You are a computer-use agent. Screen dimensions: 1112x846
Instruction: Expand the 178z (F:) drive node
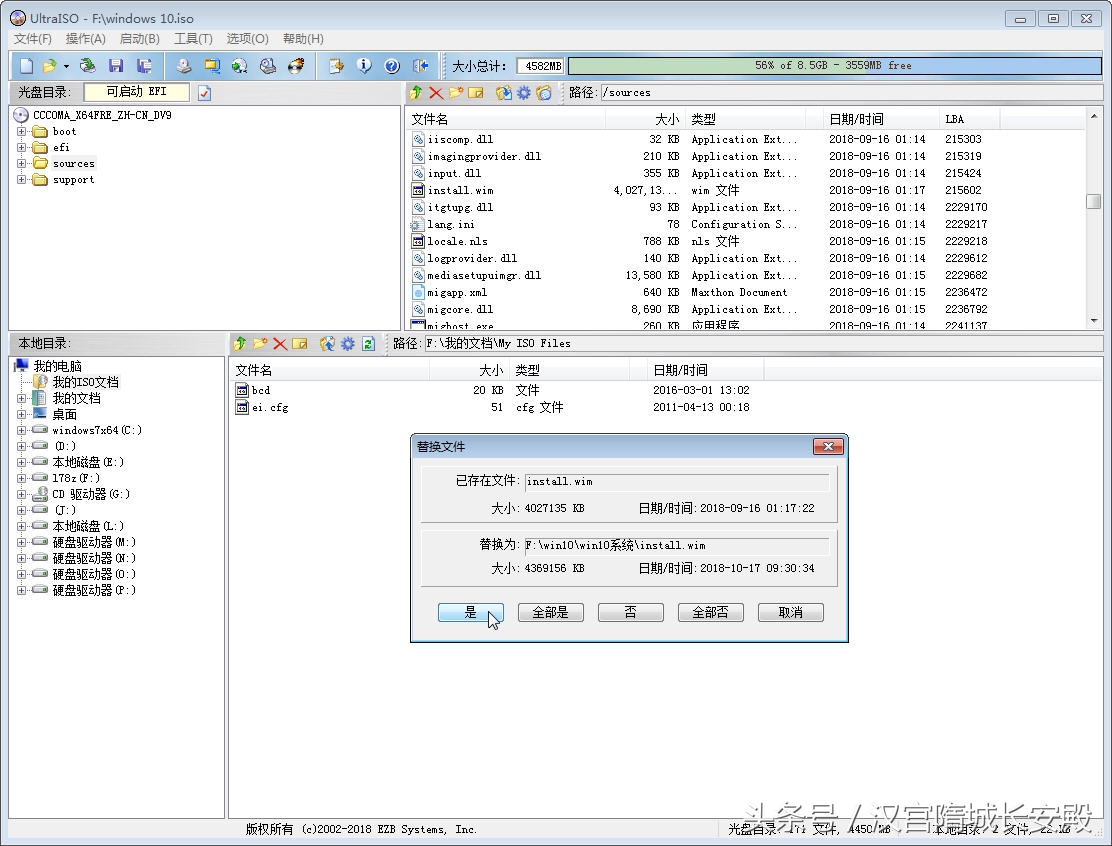click(21, 478)
